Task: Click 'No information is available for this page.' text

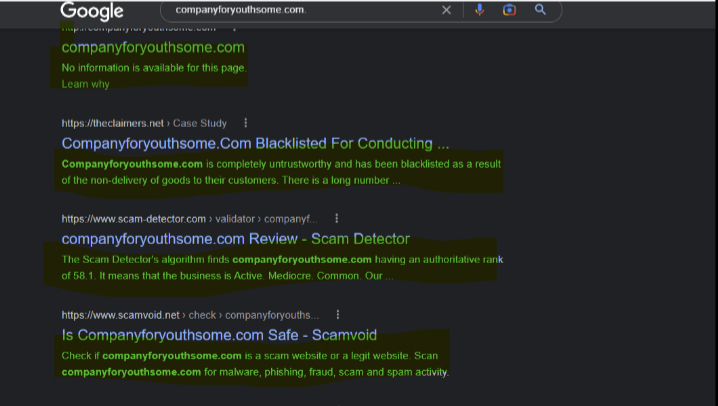Action: point(154,68)
